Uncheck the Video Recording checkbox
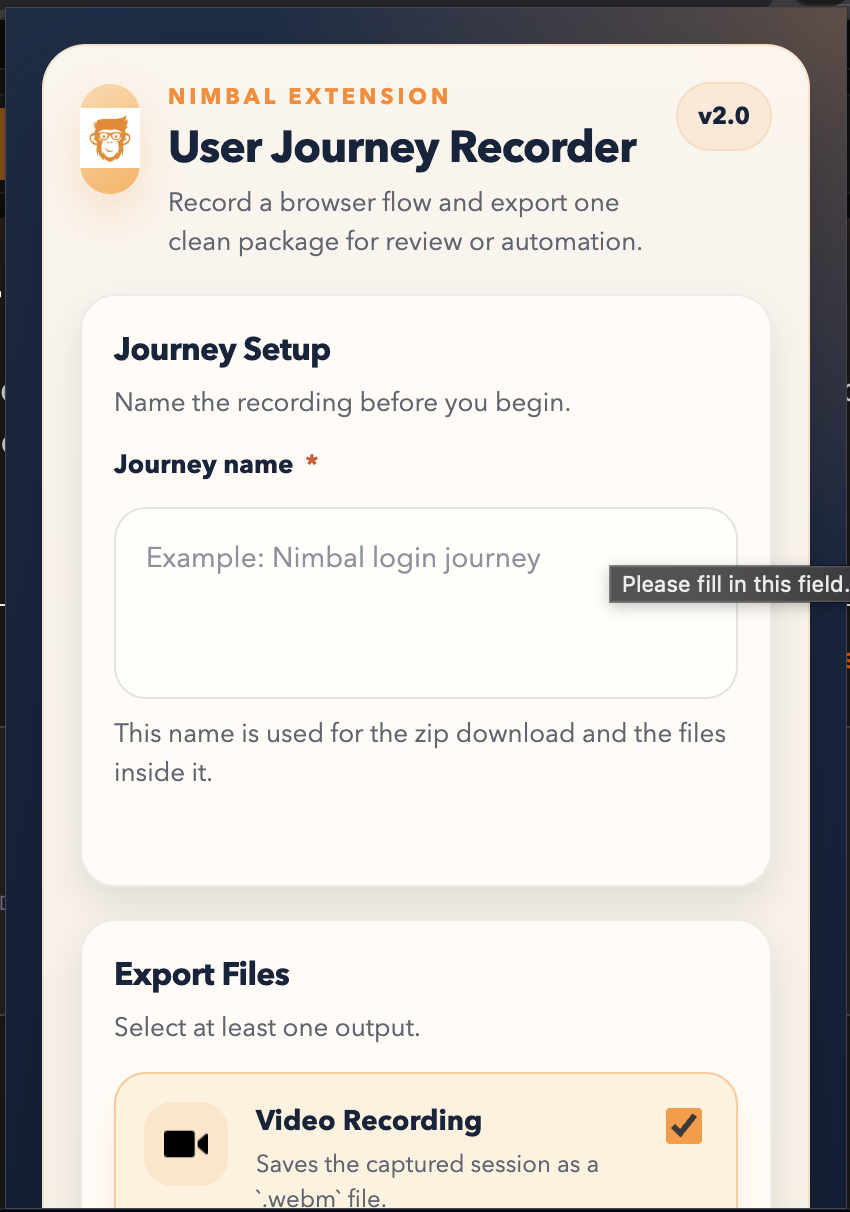 tap(684, 1126)
